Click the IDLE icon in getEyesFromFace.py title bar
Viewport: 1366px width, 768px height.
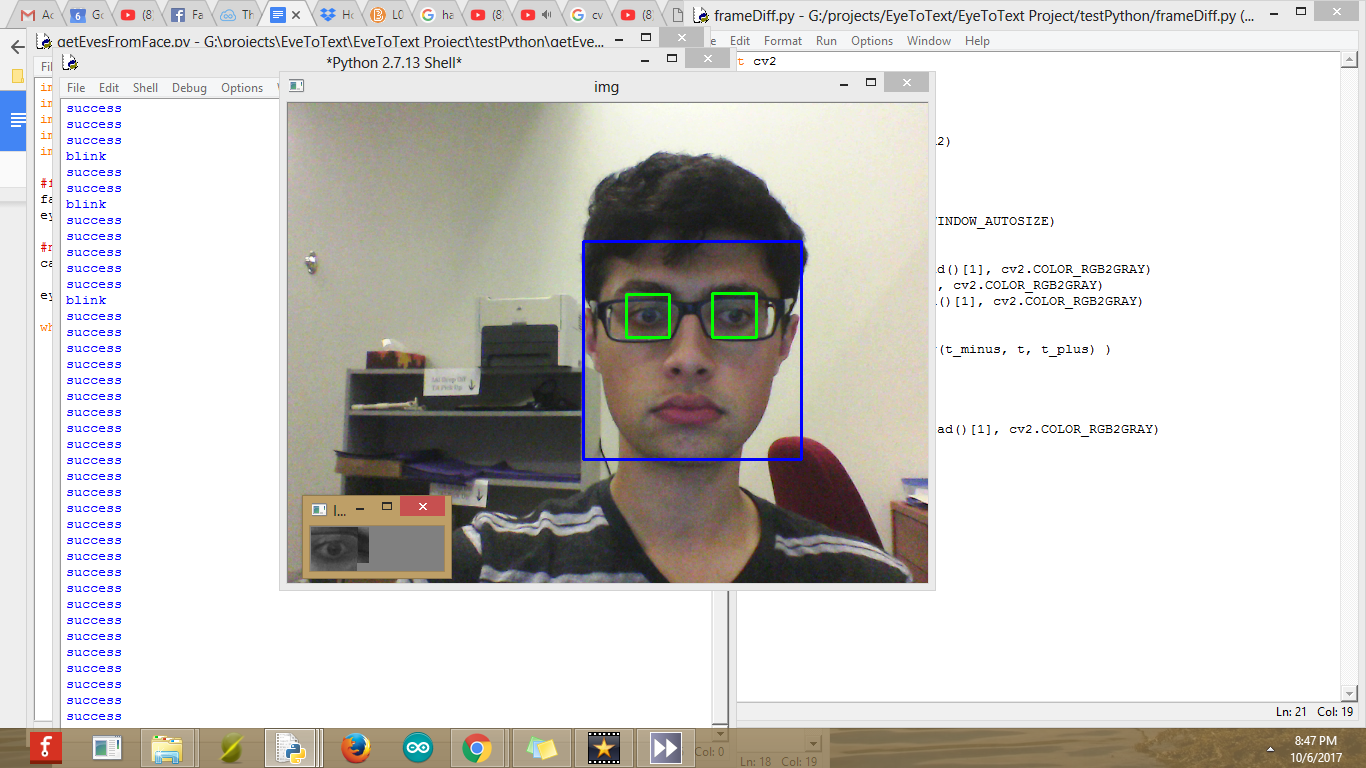click(44, 41)
